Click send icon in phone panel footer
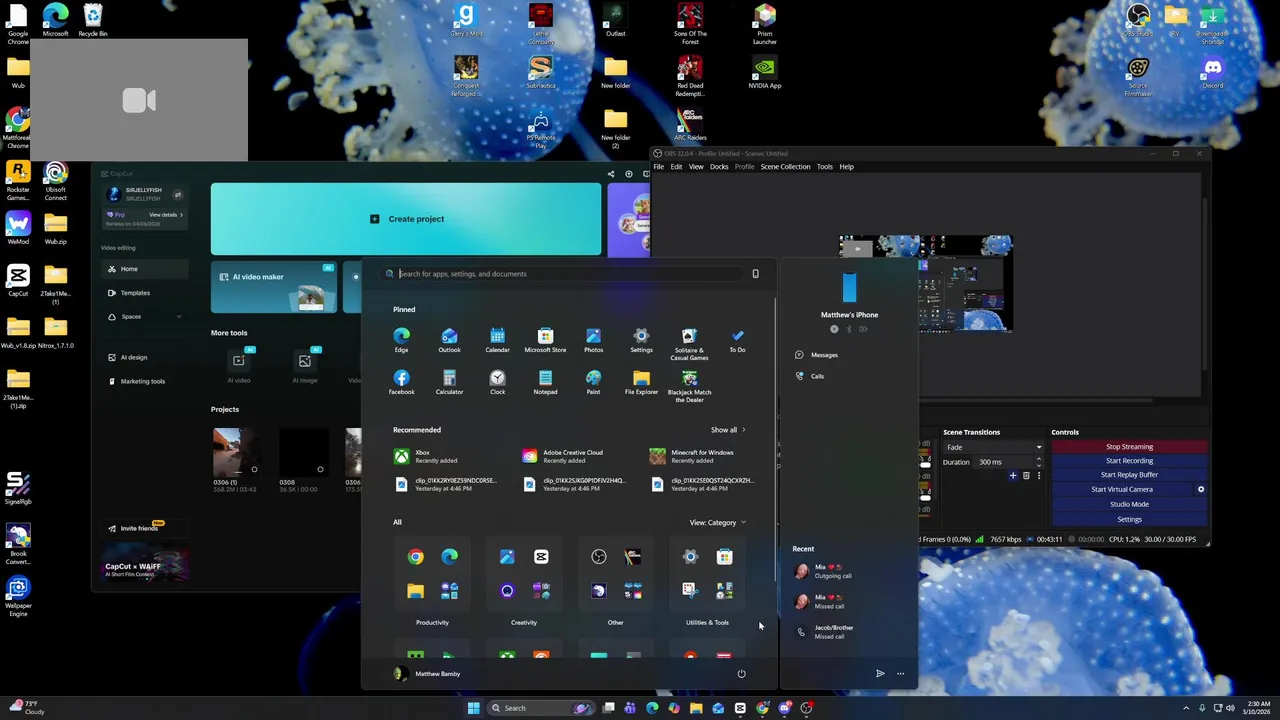This screenshot has width=1280, height=720. coord(880,673)
